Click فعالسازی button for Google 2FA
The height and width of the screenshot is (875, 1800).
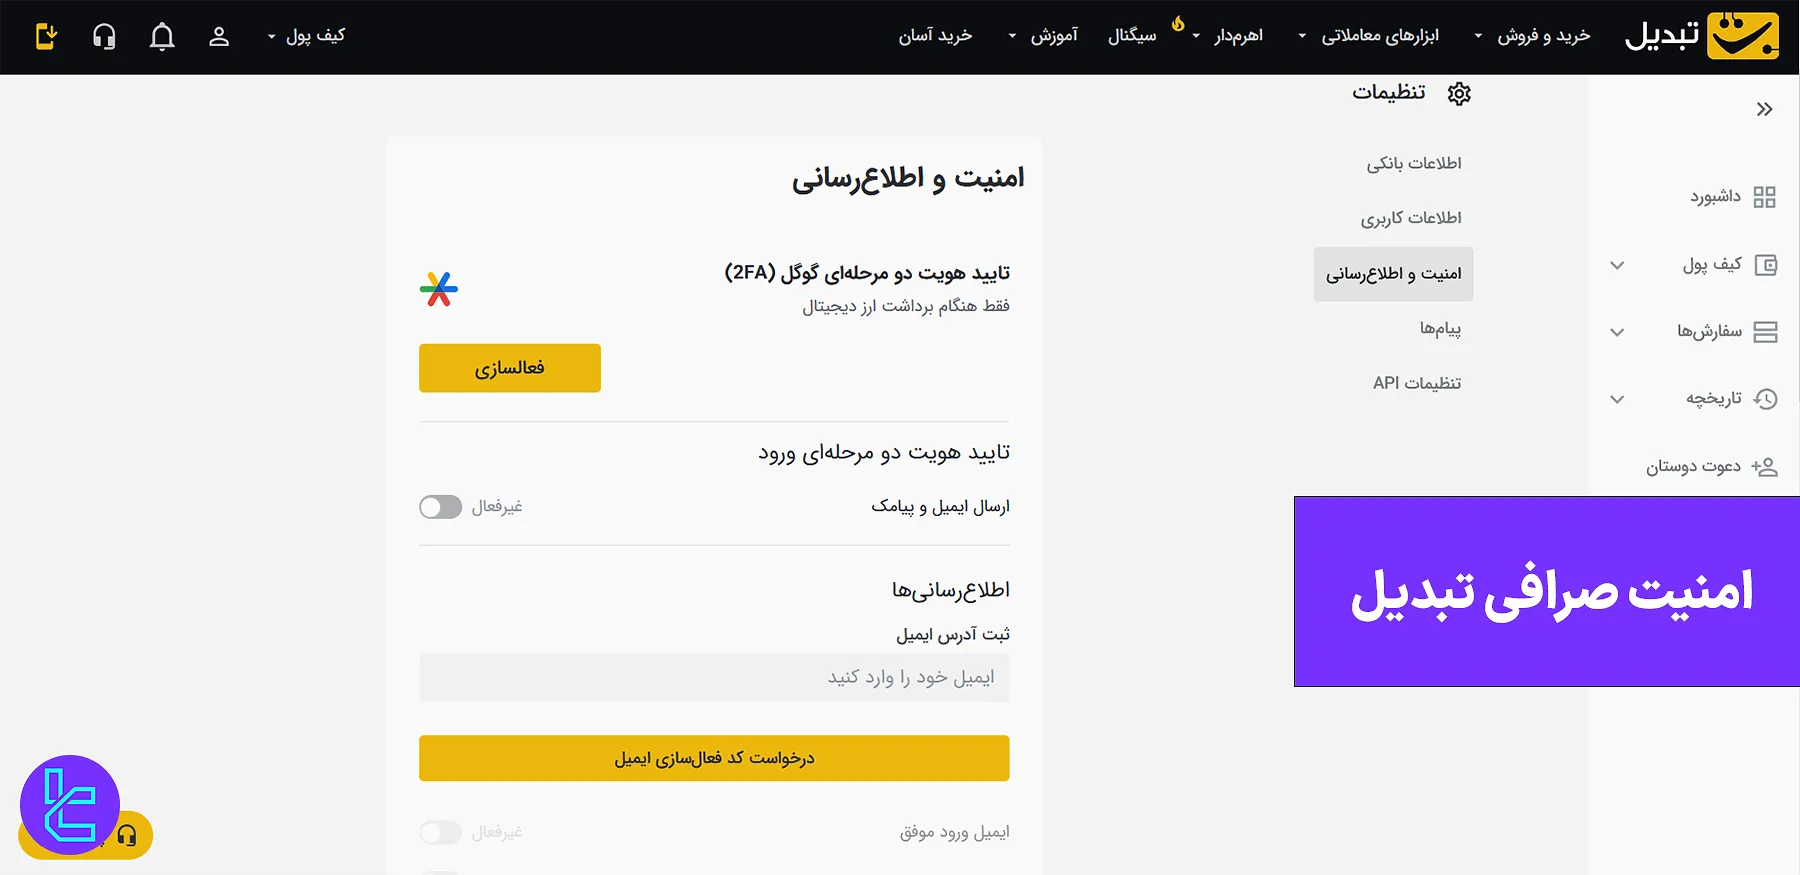510,368
